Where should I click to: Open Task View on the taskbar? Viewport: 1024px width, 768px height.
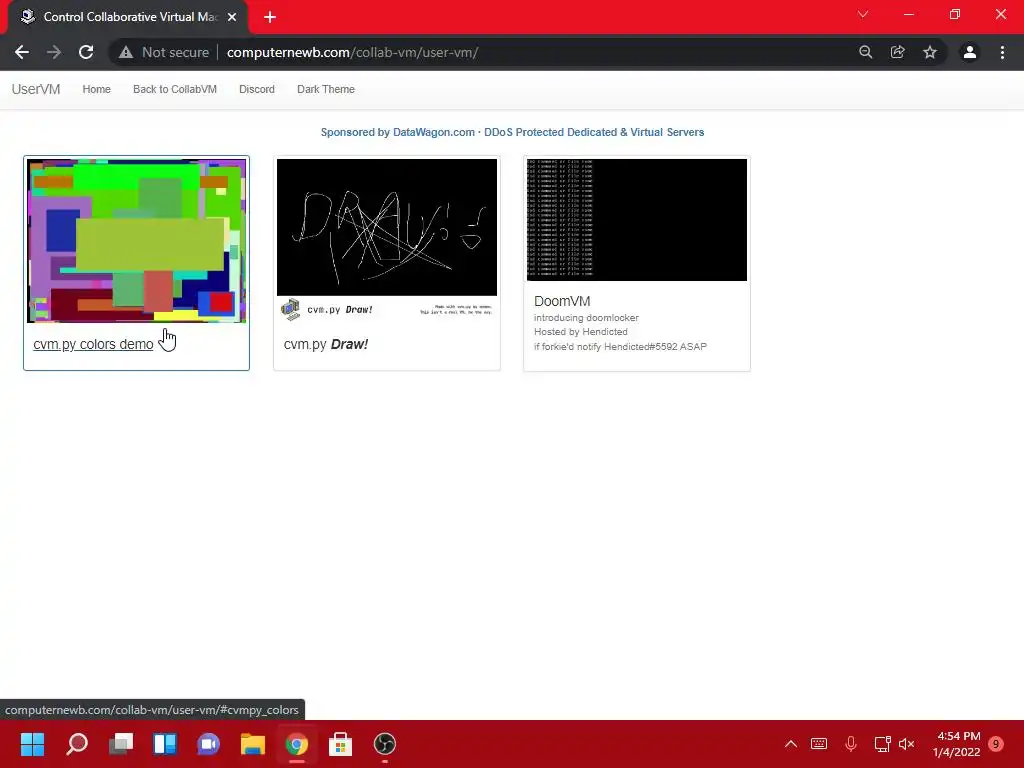tap(121, 744)
